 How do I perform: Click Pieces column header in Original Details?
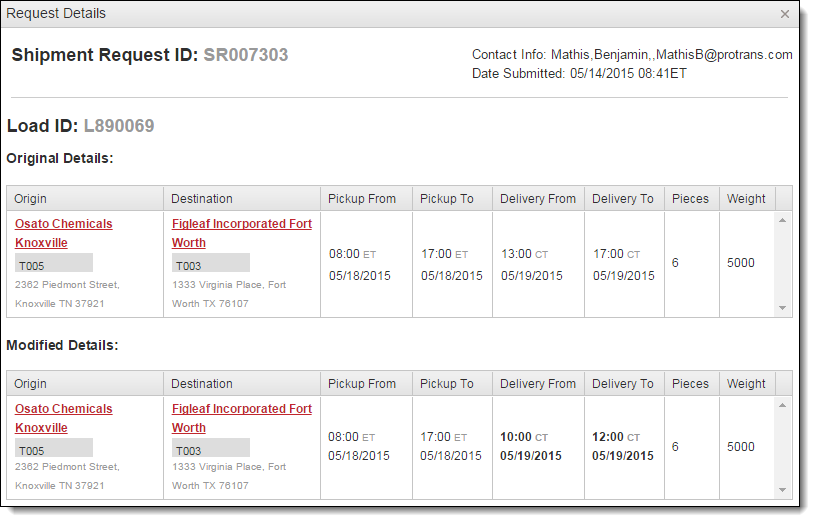point(690,199)
